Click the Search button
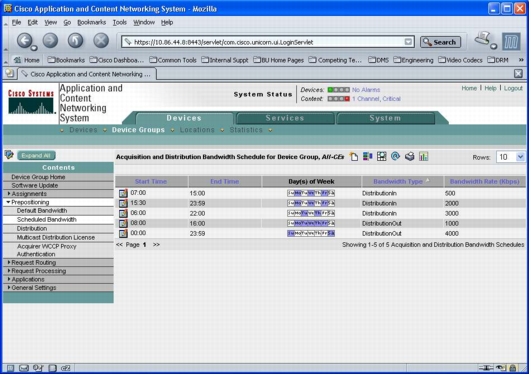The image size is (531, 376). coord(440,42)
